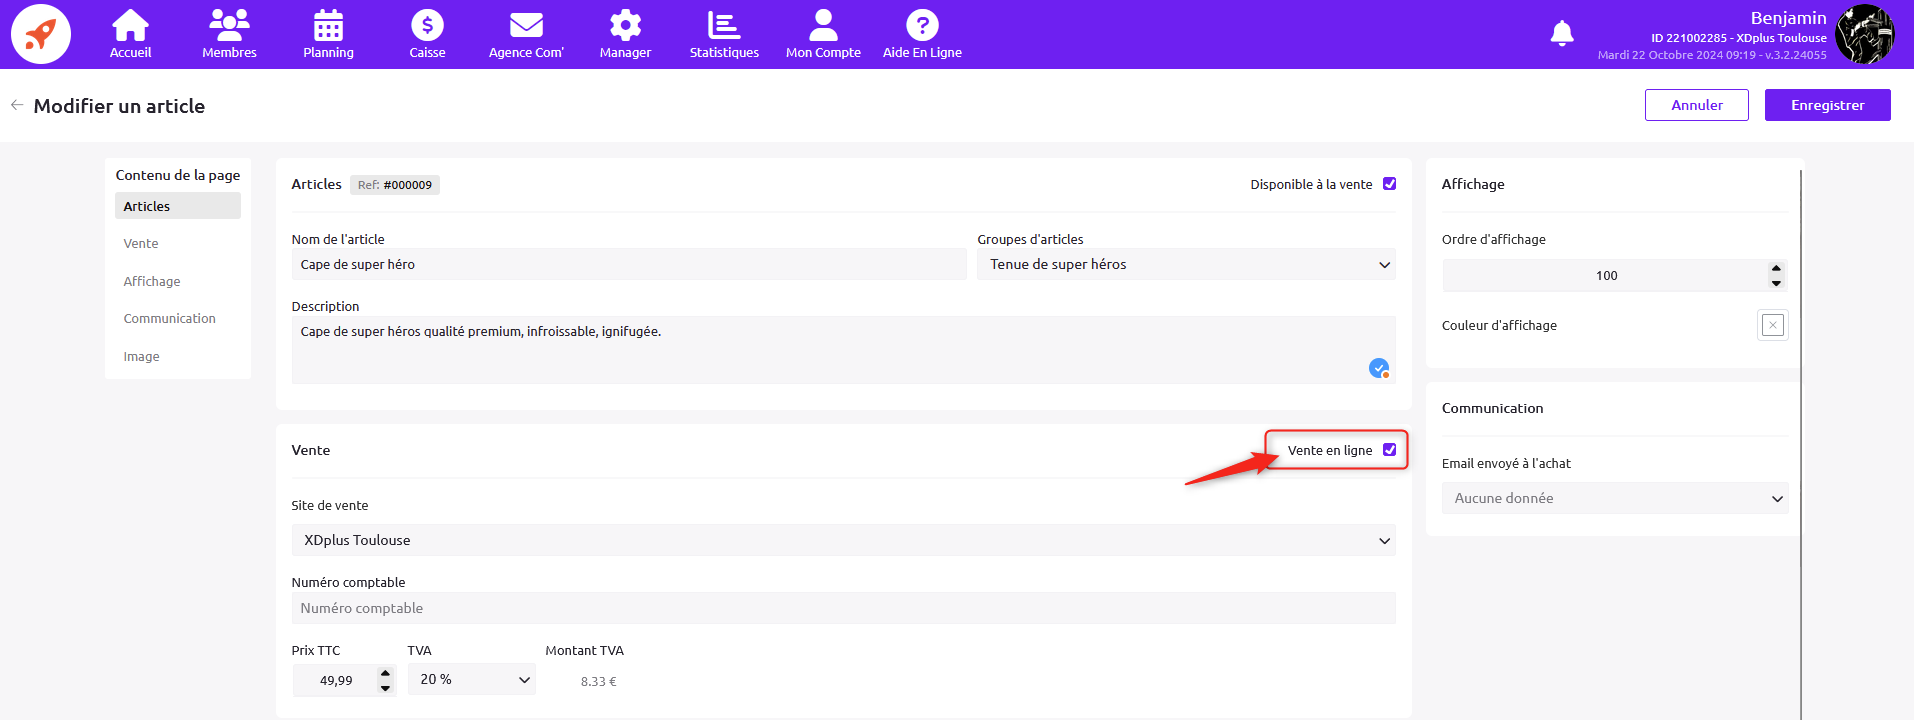Expand Email envoyé à l'achat dropdown
Image resolution: width=1914 pixels, height=720 pixels.
click(x=1614, y=499)
